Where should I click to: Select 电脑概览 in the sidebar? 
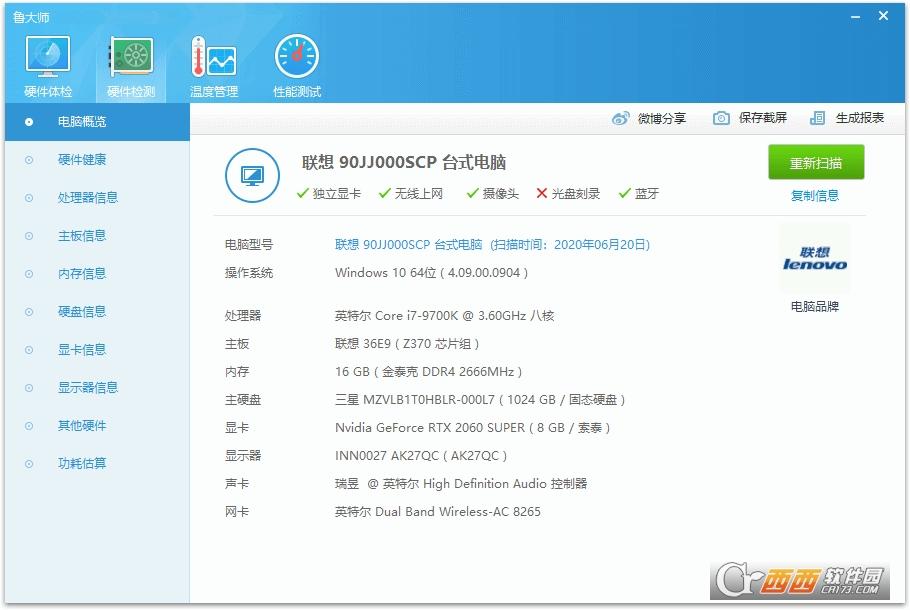click(x=82, y=122)
